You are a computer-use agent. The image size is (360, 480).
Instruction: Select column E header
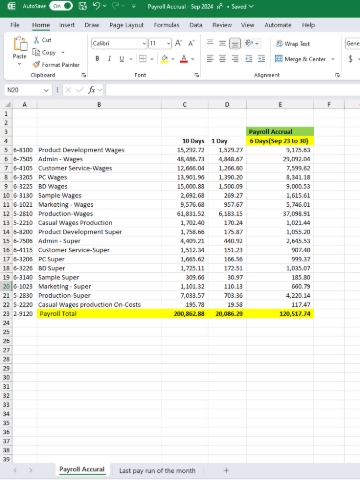280,105
